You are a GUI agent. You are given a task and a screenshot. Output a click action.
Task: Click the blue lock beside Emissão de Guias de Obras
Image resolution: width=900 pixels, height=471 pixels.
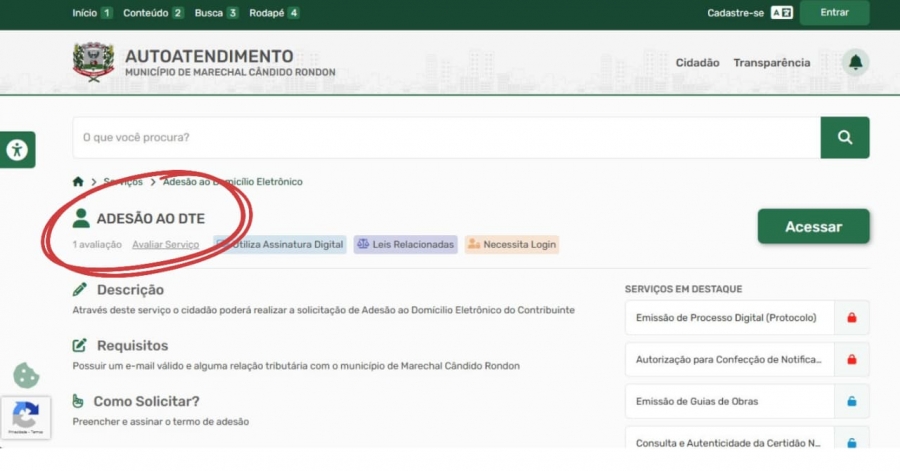coord(852,402)
